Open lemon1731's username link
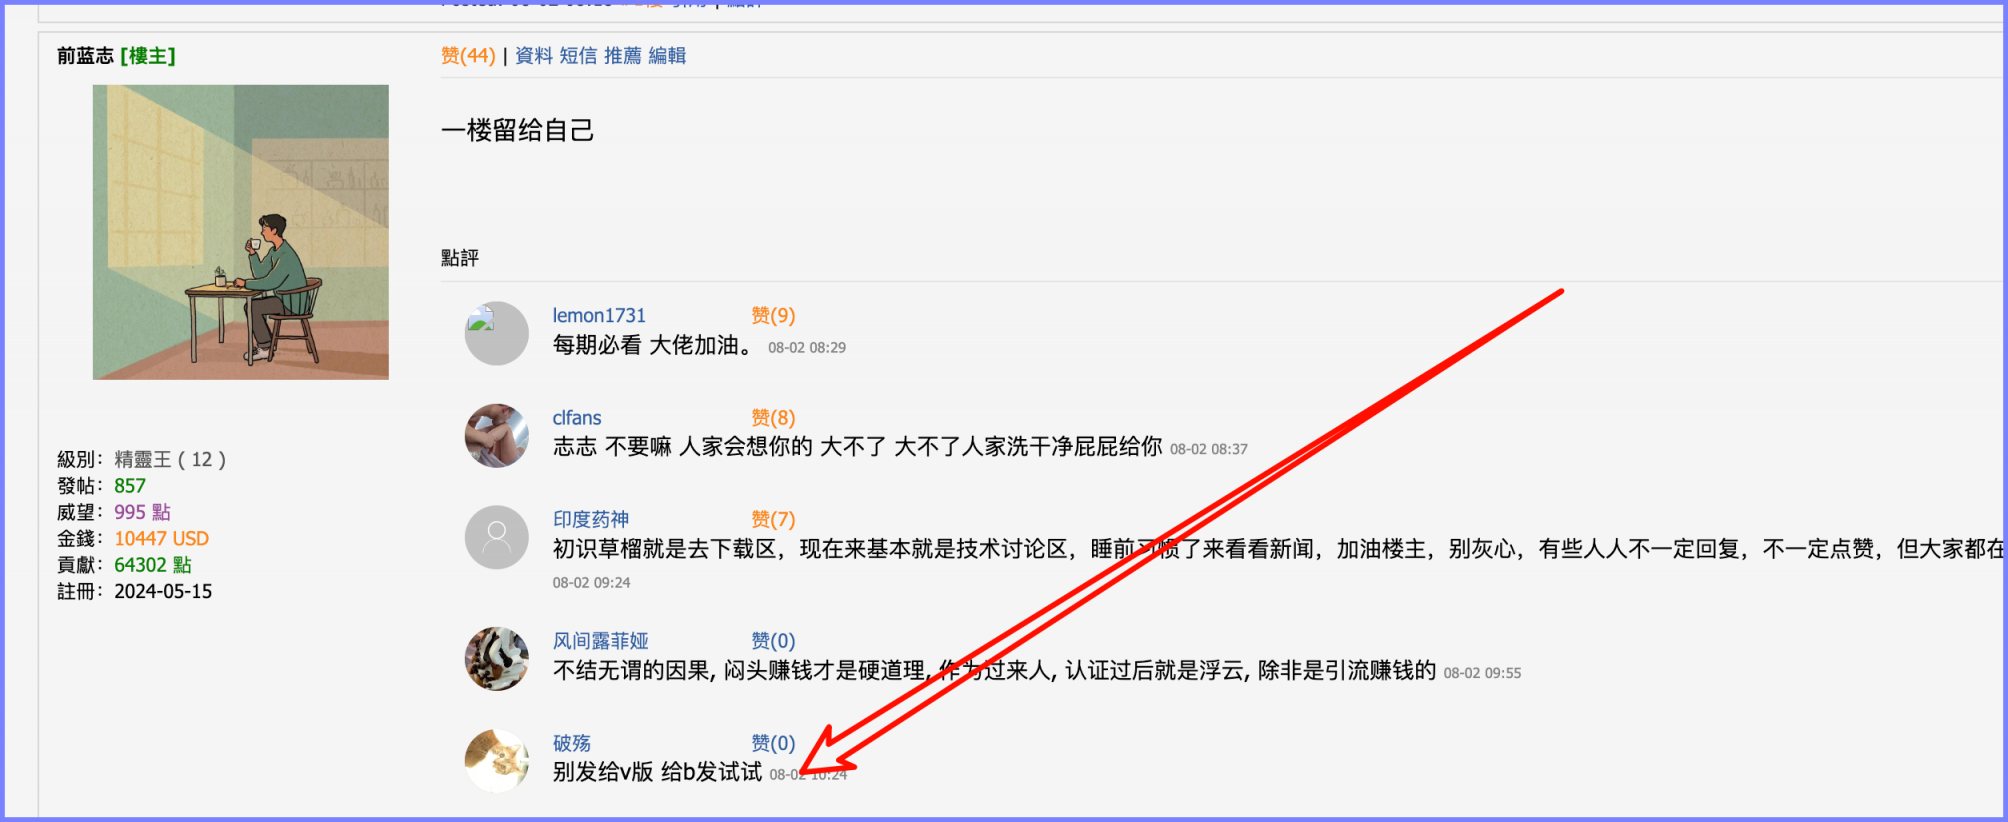2008x822 pixels. (599, 316)
